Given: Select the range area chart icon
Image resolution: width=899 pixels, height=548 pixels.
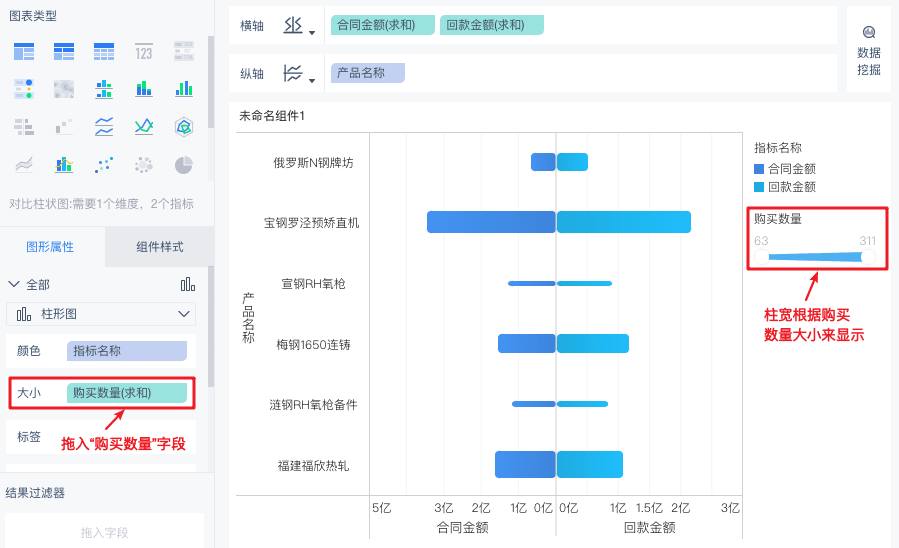Looking at the screenshot, I should click(x=24, y=165).
